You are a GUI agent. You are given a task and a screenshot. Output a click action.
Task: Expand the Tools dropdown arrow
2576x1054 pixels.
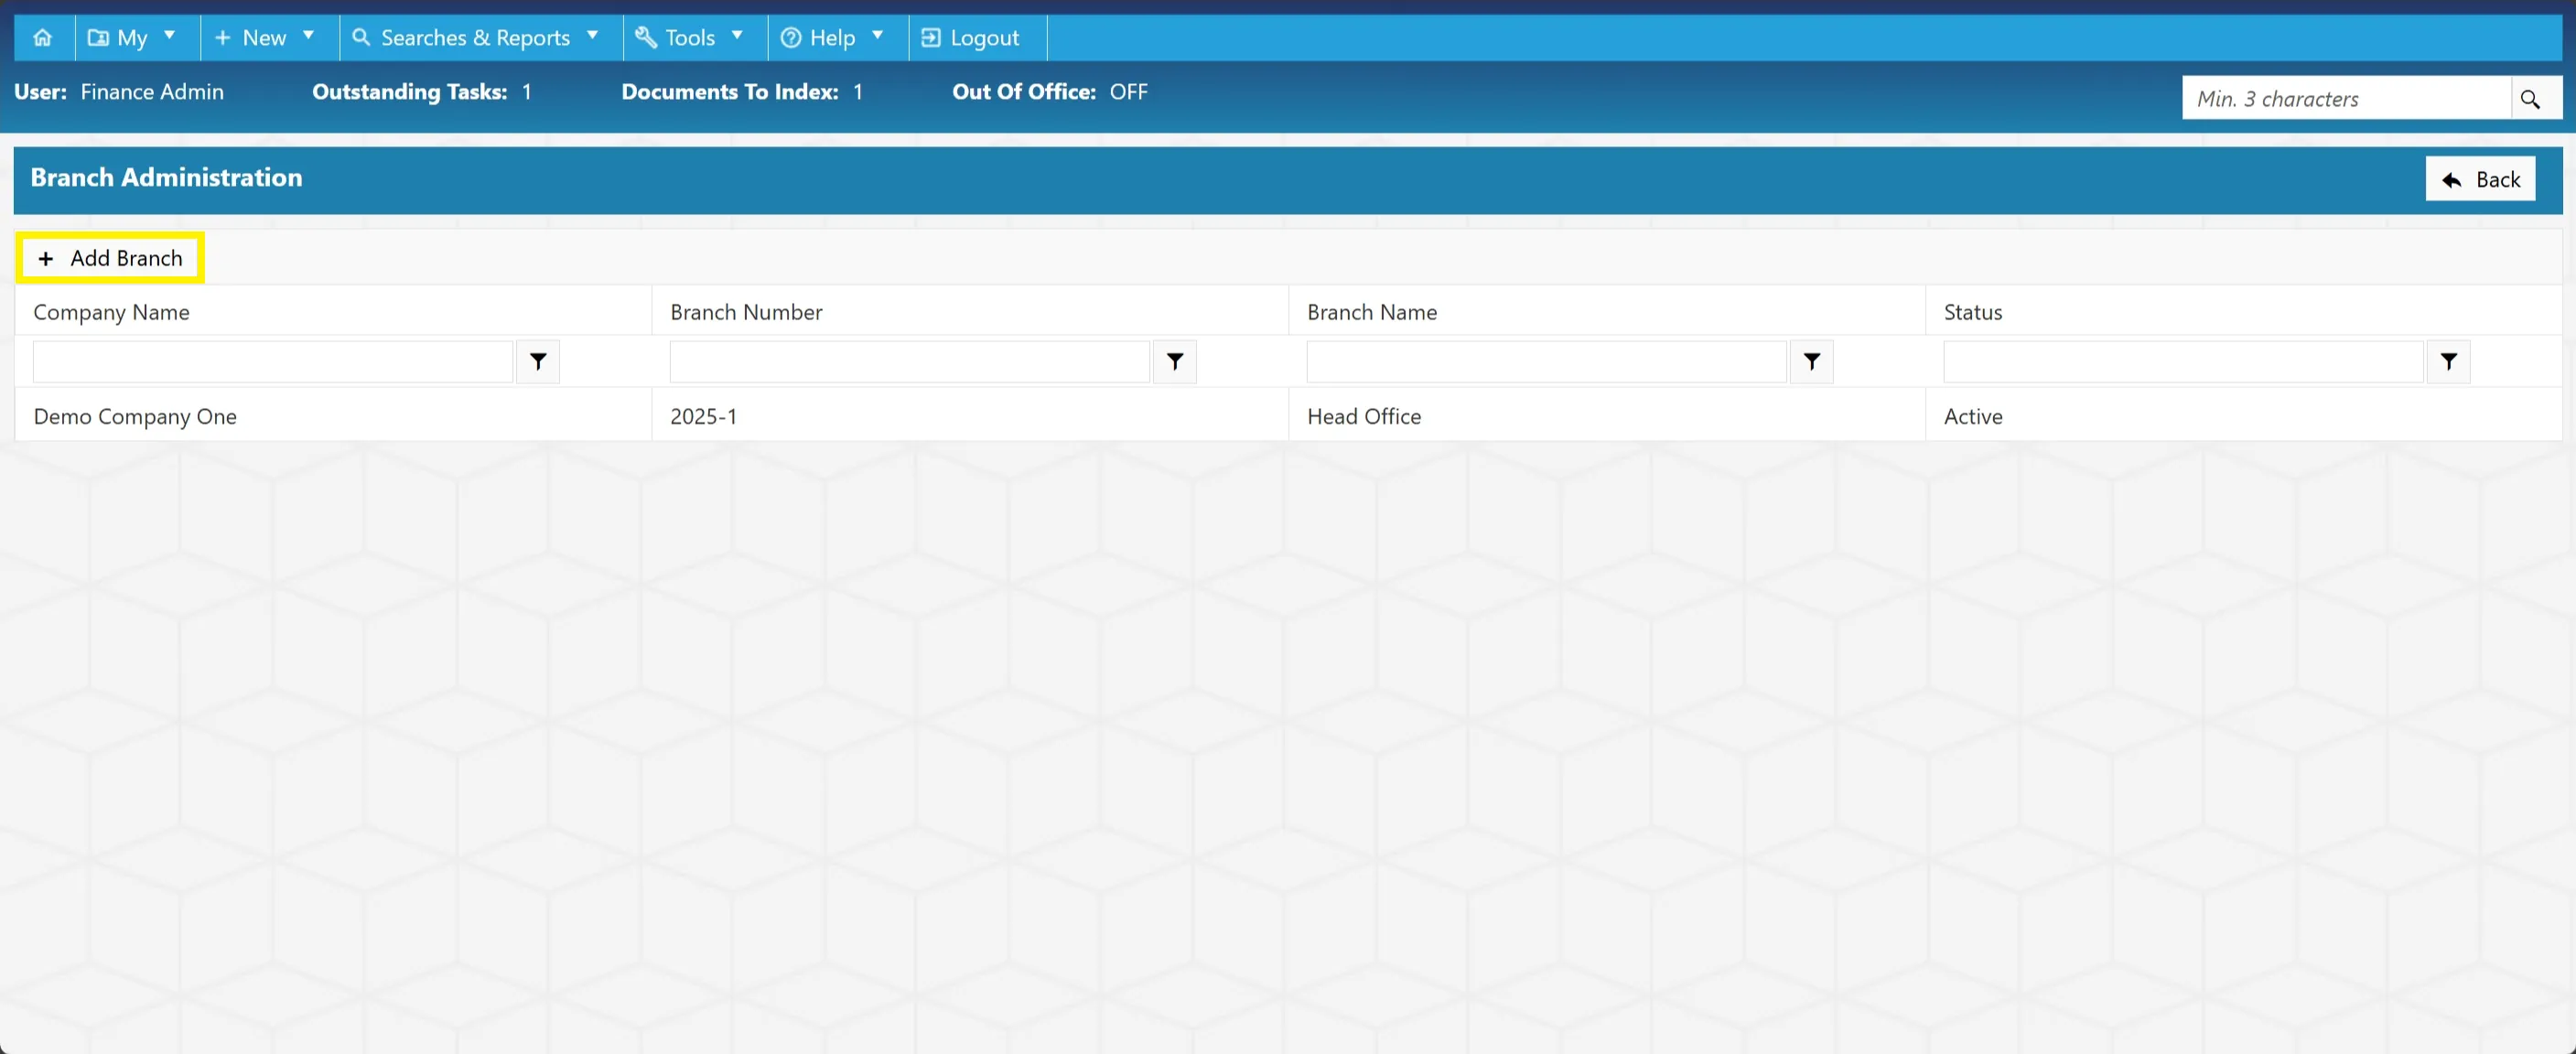738,36
